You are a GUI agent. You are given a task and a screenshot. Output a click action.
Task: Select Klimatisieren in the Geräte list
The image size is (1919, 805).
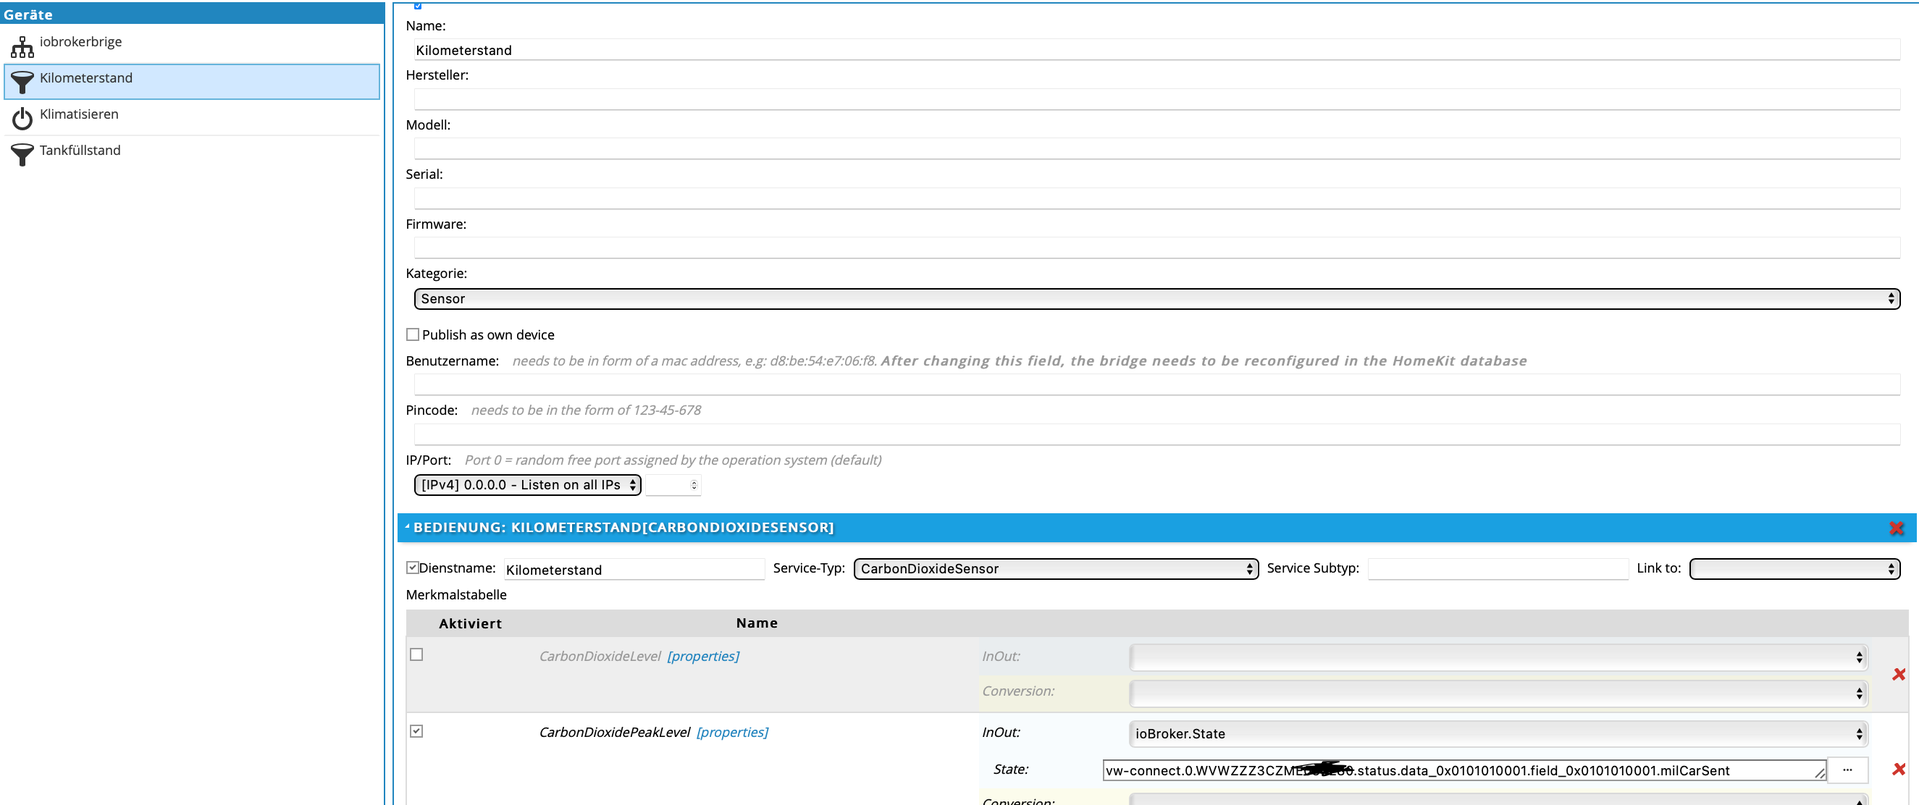pos(80,114)
